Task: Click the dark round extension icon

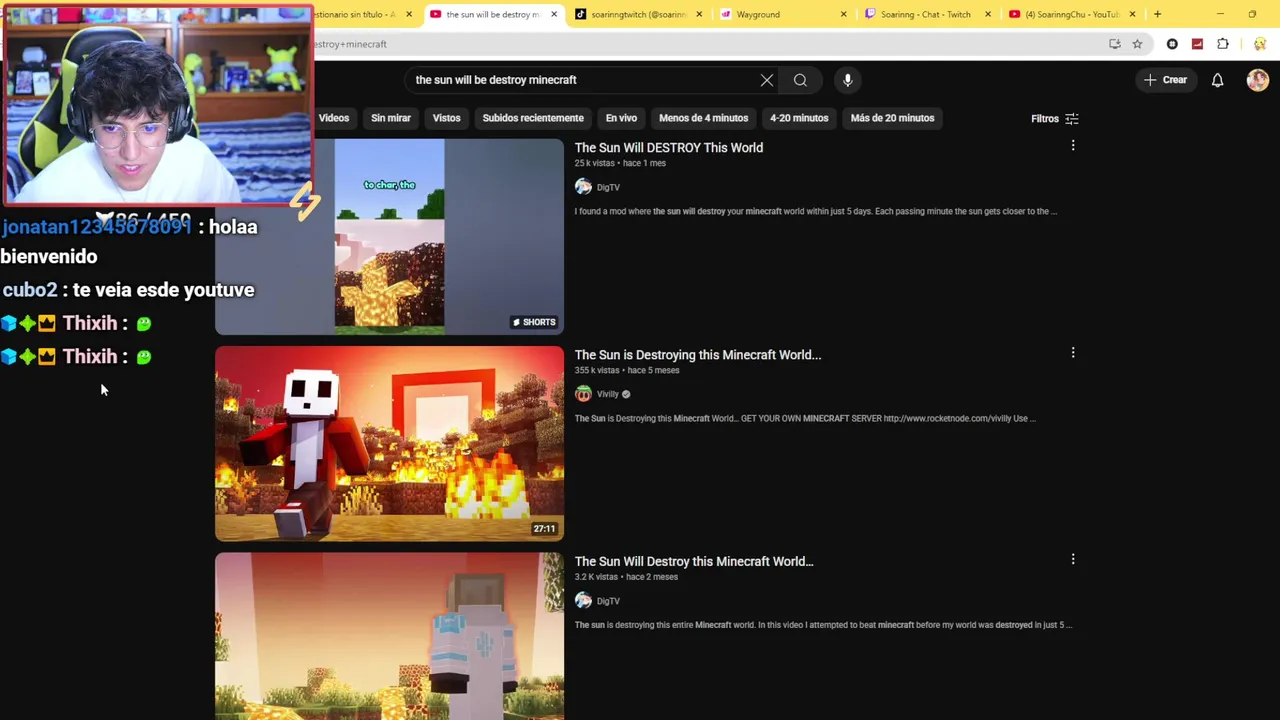Action: pyautogui.click(x=1172, y=44)
